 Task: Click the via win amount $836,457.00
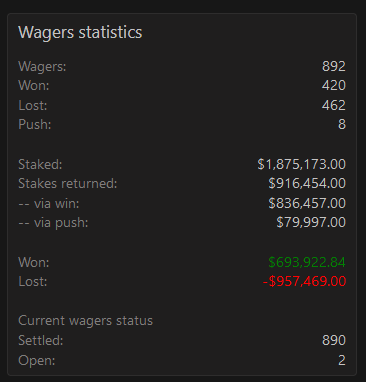(307, 203)
